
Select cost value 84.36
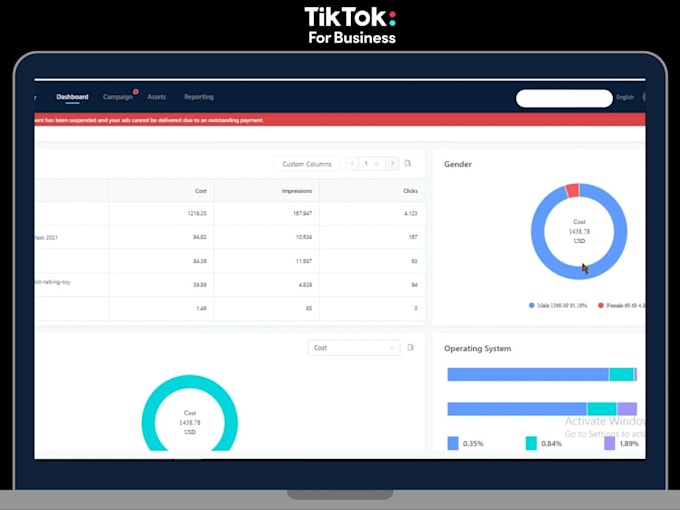[199, 261]
